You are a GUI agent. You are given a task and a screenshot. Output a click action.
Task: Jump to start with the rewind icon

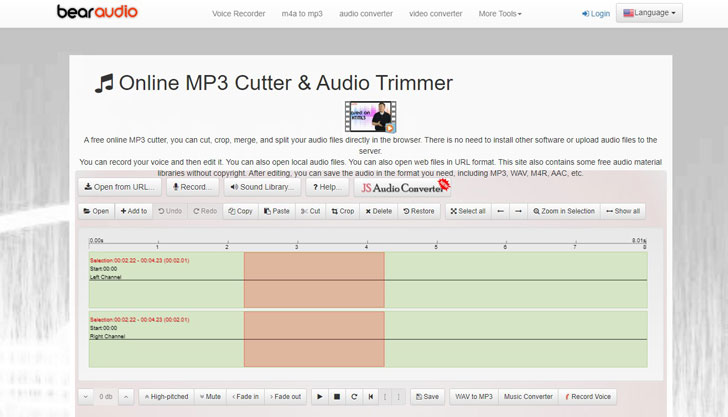click(371, 397)
